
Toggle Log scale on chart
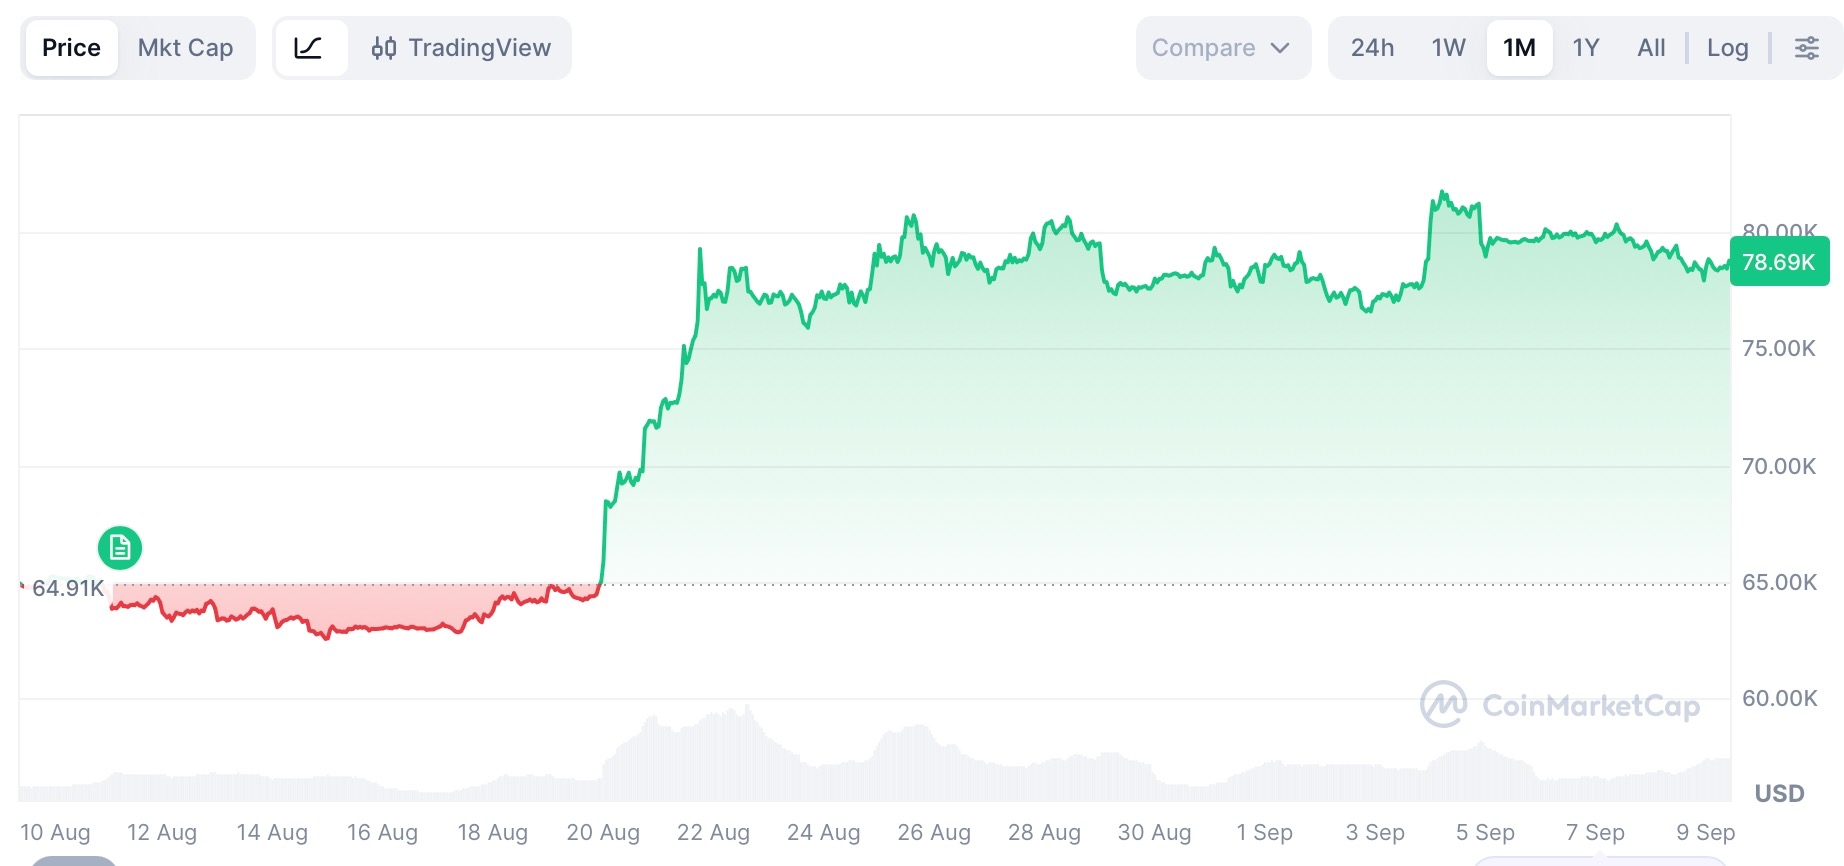(1727, 48)
